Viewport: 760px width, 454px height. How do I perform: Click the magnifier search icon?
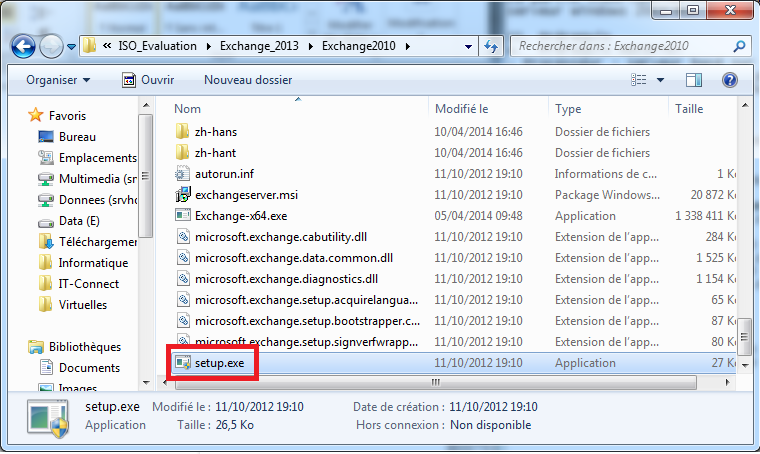click(x=739, y=46)
